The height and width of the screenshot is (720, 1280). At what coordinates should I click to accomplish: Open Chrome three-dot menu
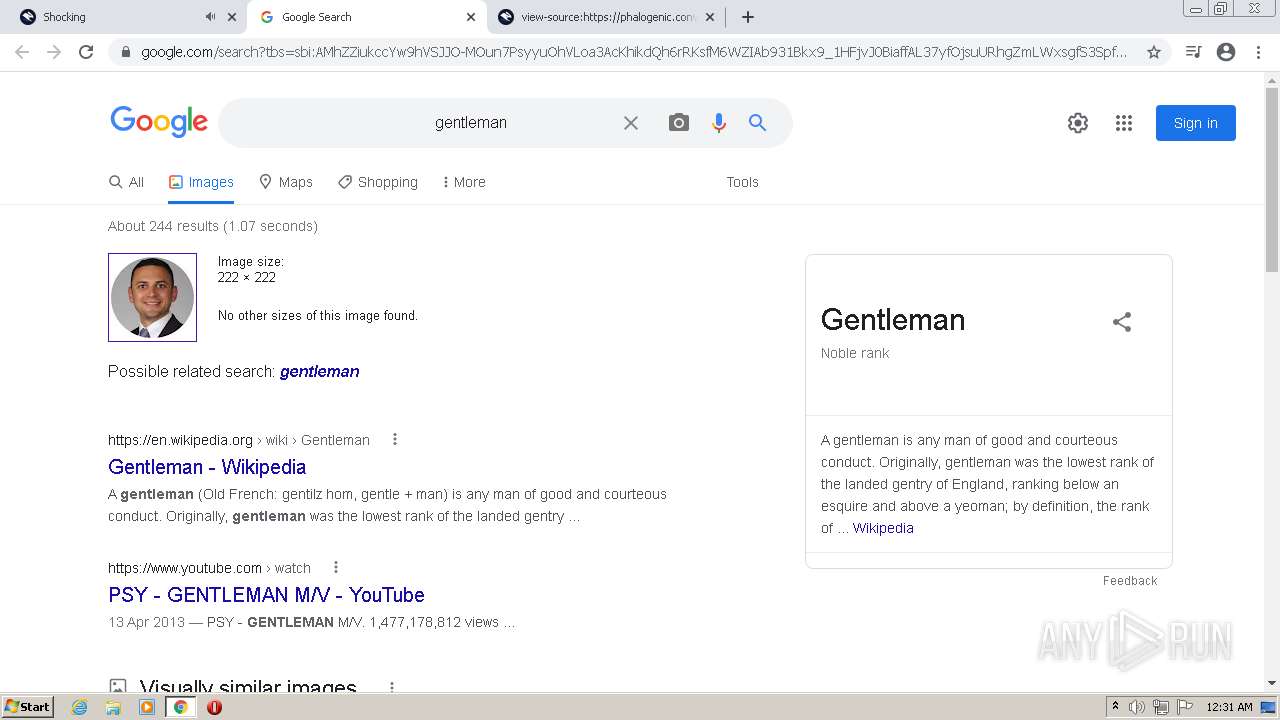click(x=1258, y=52)
